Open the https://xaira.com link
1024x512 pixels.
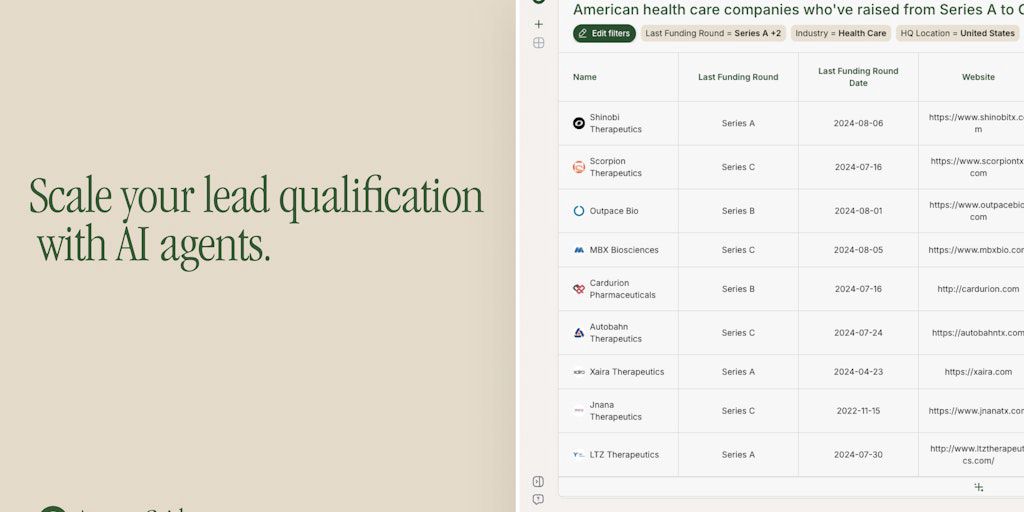[x=978, y=372]
